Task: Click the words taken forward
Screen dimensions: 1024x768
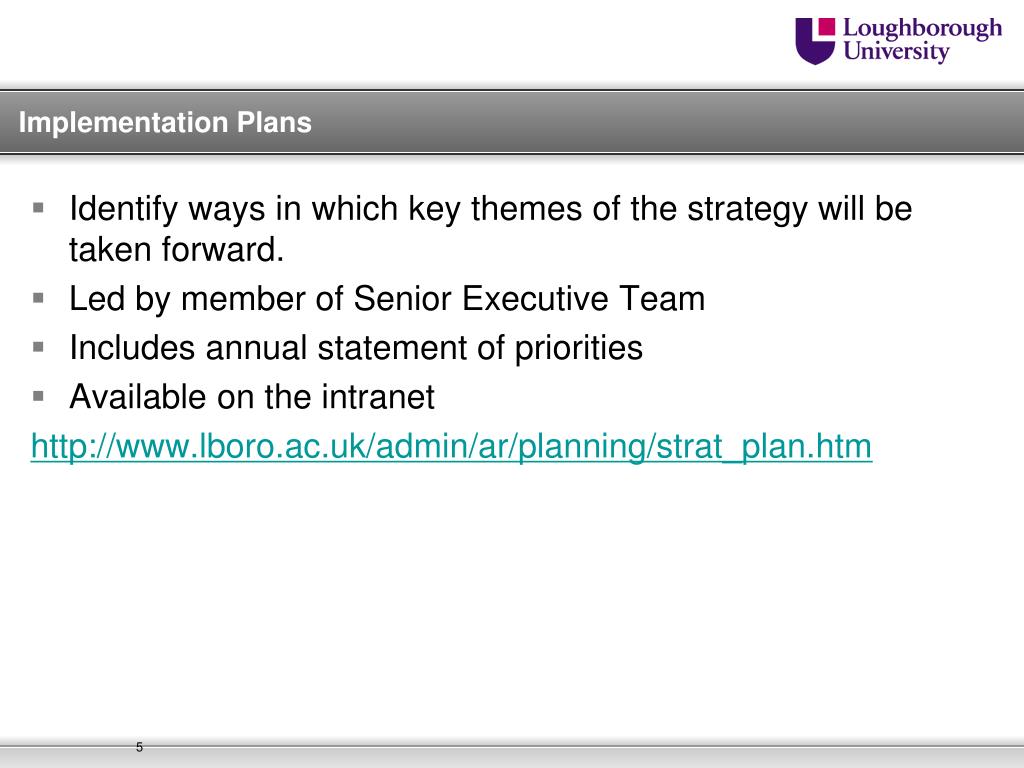Action: click(x=176, y=249)
